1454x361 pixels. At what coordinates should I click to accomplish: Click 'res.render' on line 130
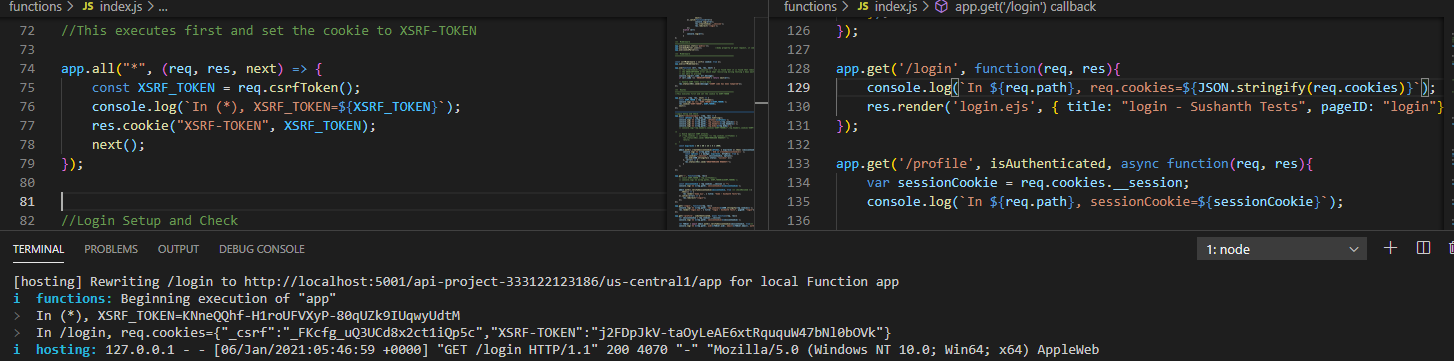(906, 107)
